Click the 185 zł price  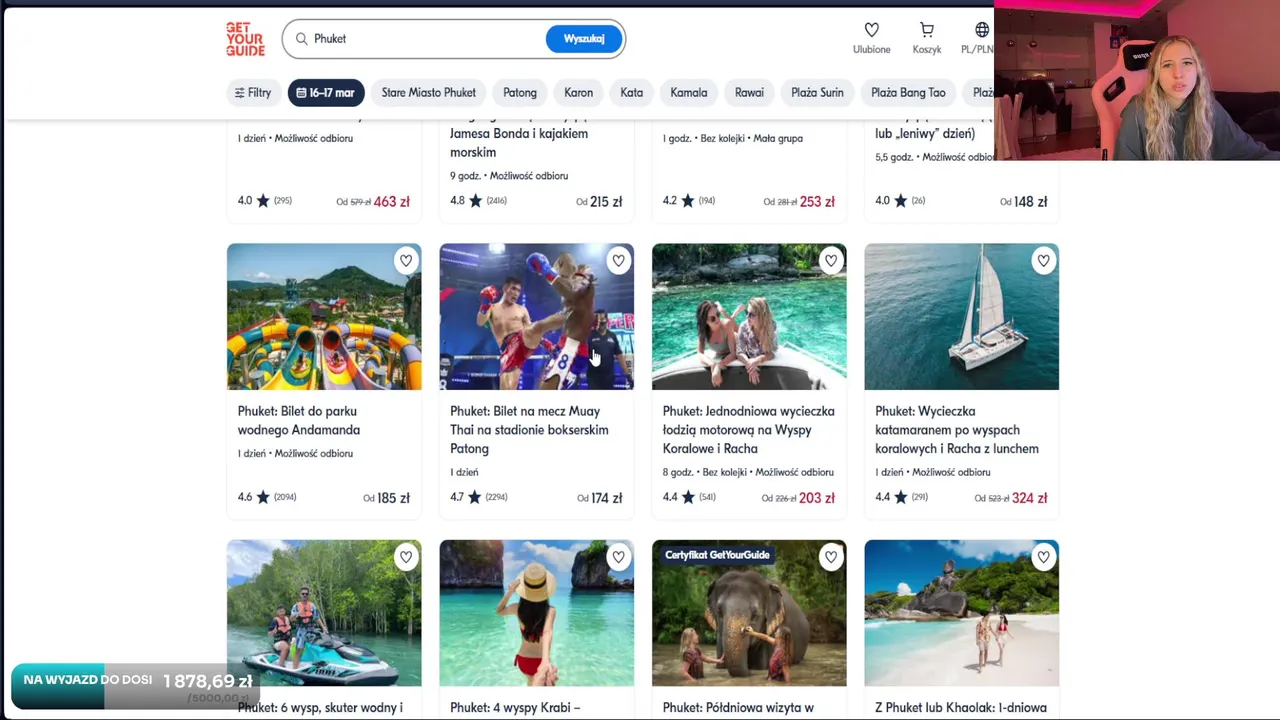tap(393, 498)
